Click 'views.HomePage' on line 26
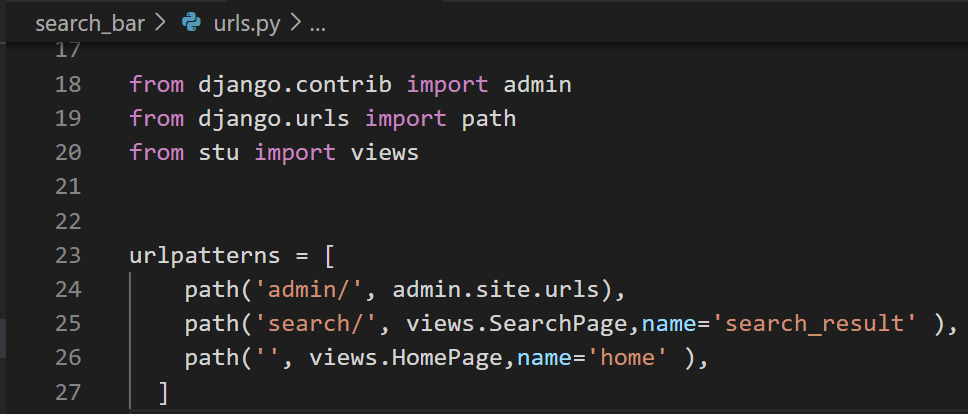The width and height of the screenshot is (968, 414). [x=406, y=358]
